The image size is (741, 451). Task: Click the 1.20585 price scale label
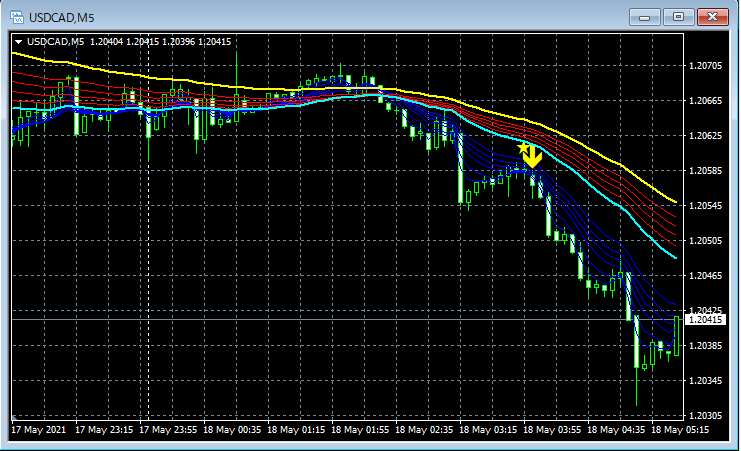706,171
